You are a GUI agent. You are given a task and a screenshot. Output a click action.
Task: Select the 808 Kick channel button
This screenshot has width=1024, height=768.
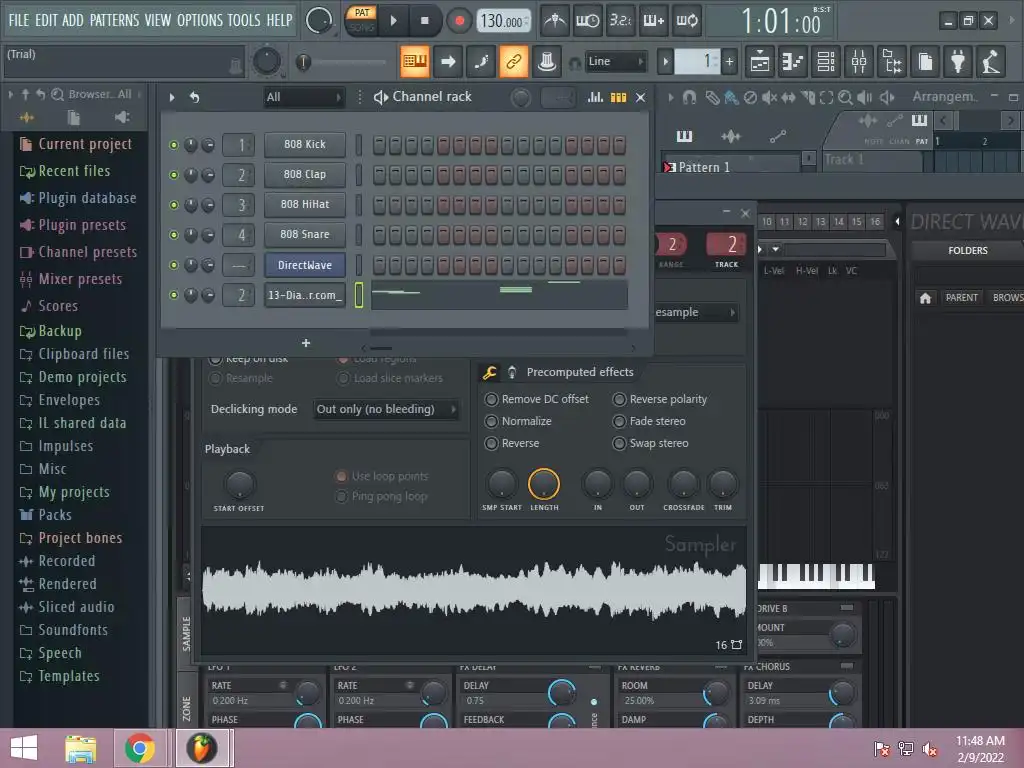pos(305,144)
